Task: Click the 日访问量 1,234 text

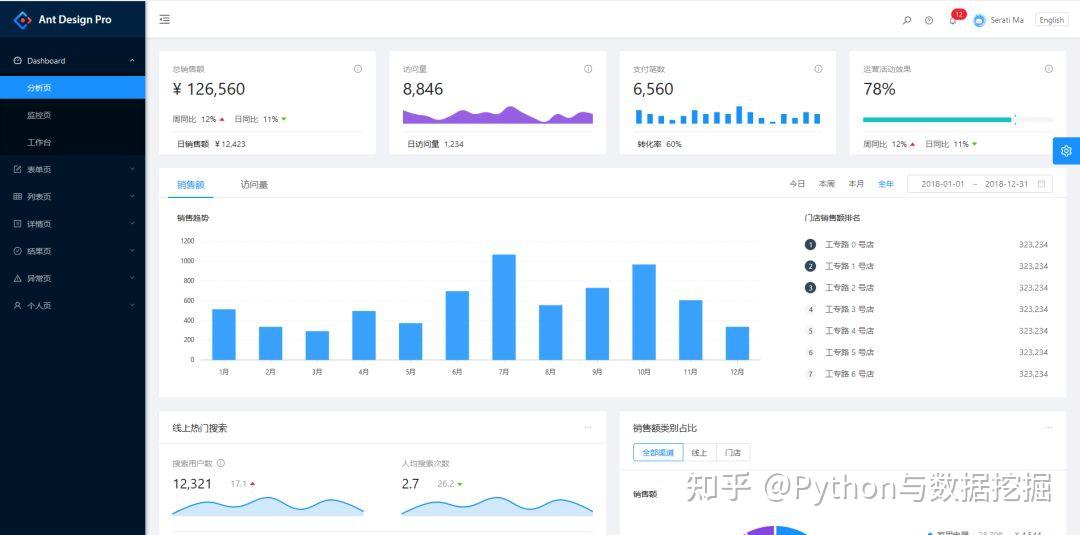Action: [435, 145]
